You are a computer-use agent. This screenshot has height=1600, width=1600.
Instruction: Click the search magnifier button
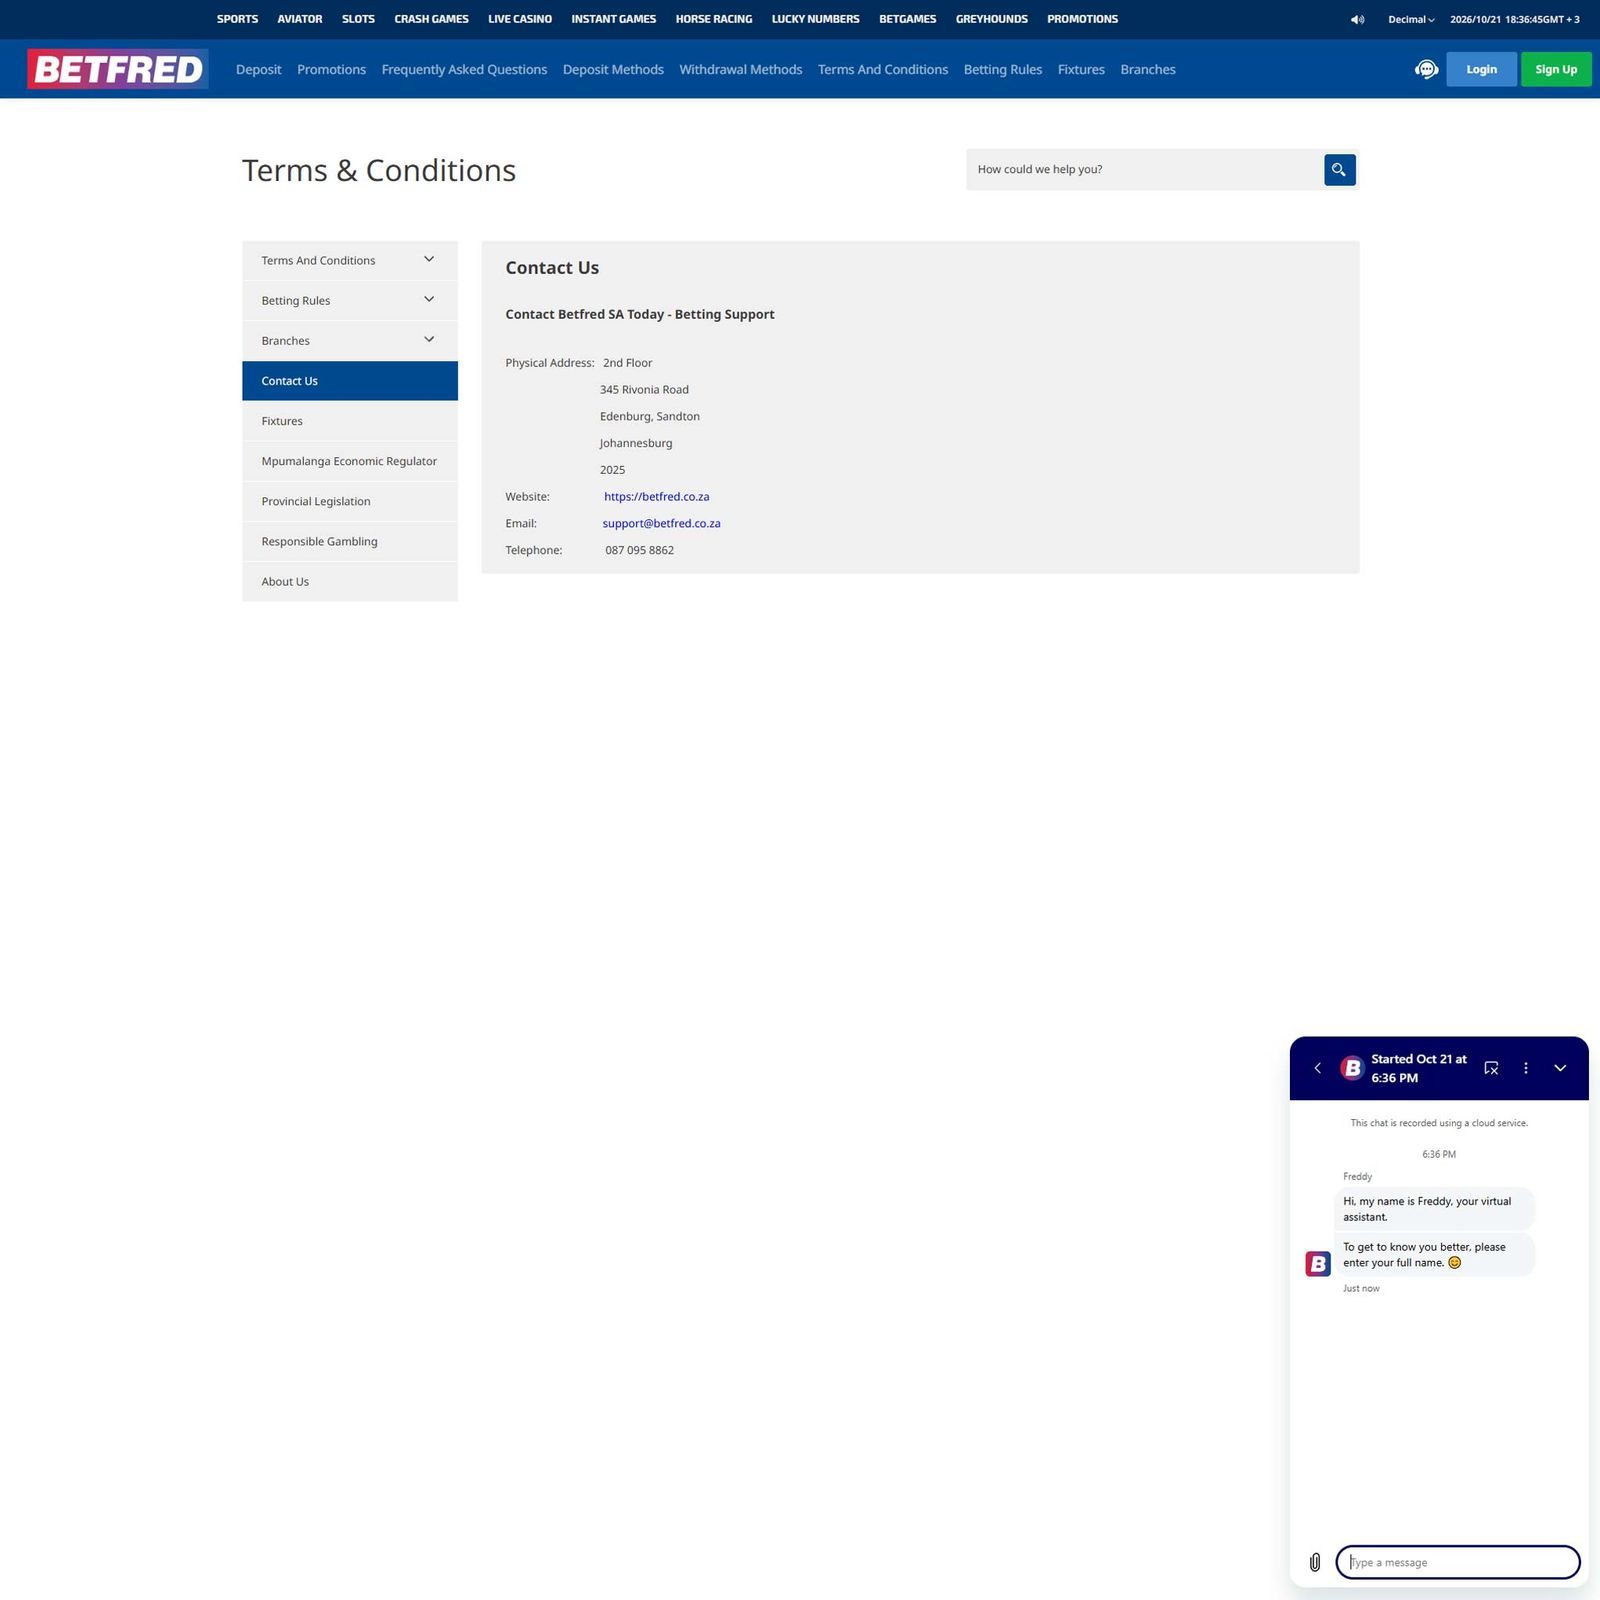[x=1339, y=170]
